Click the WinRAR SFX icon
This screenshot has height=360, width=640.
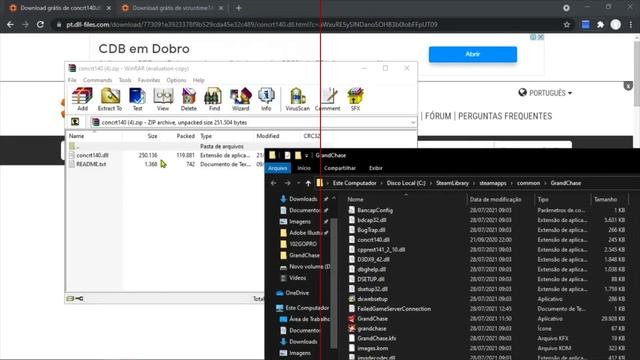pos(355,99)
